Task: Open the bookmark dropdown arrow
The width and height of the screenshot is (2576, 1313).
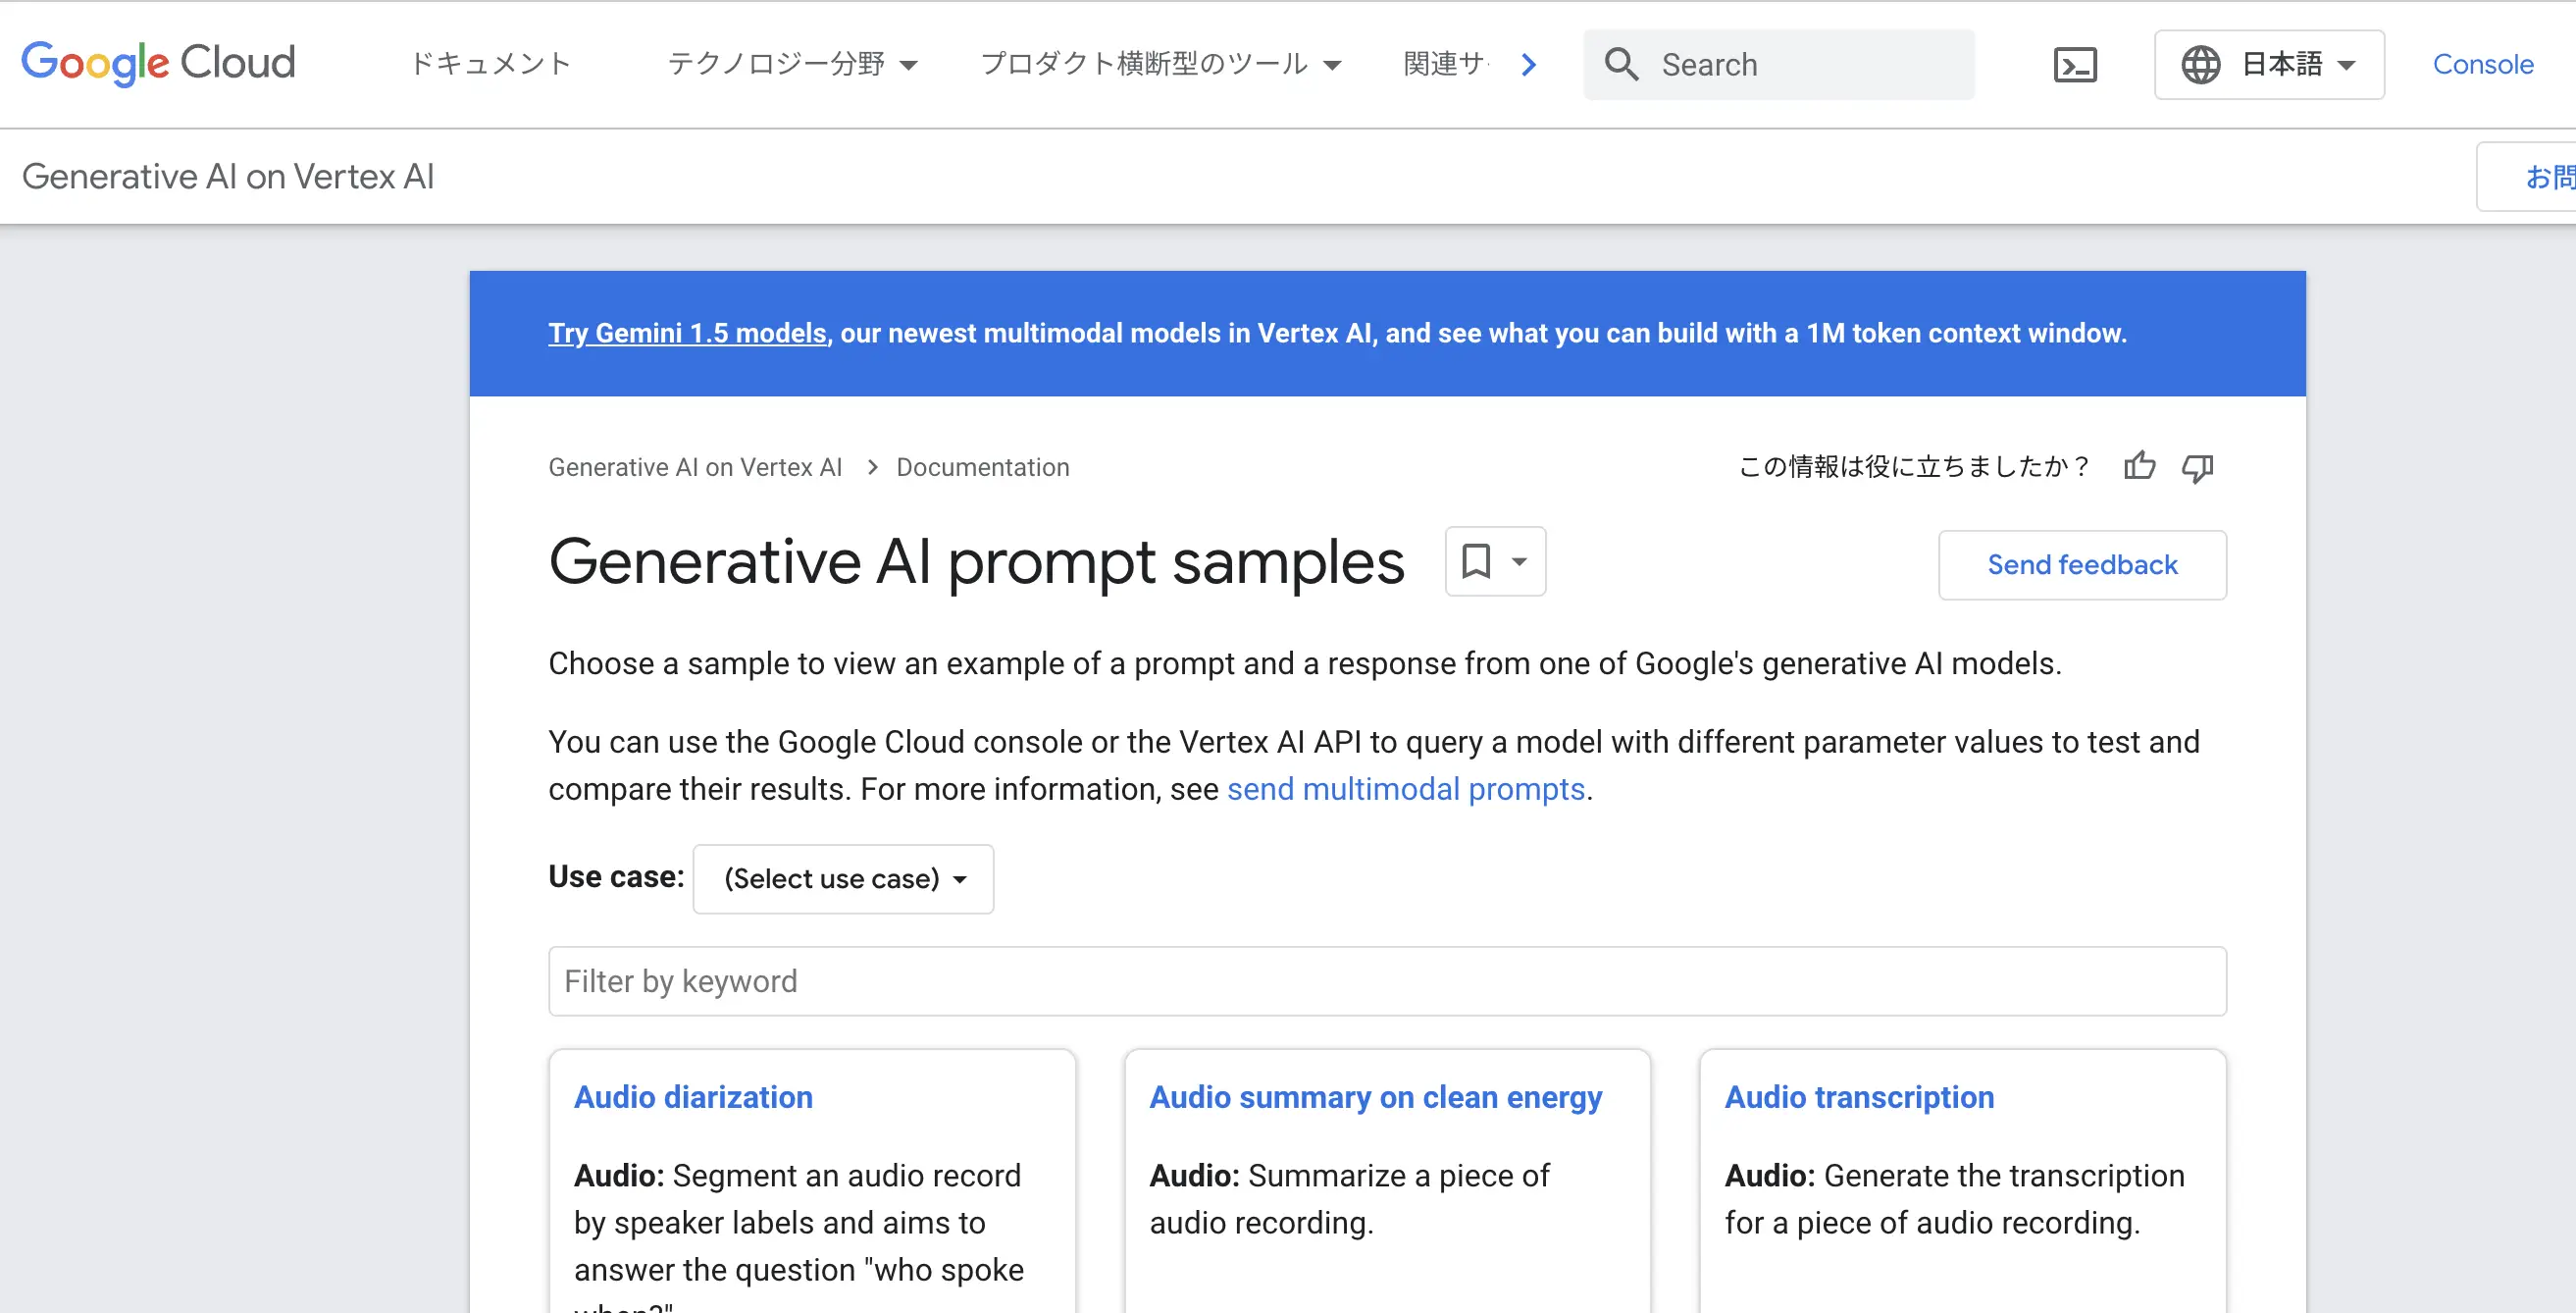Action: [x=1519, y=561]
